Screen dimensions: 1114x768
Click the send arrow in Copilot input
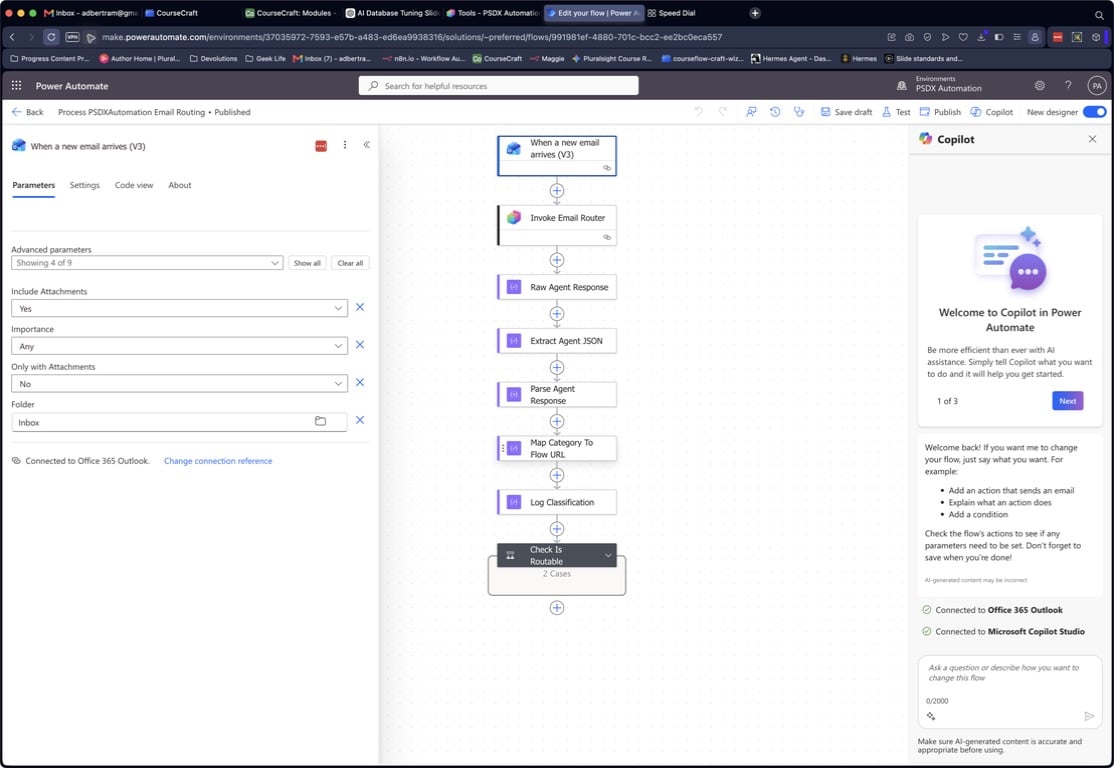pos(1089,716)
